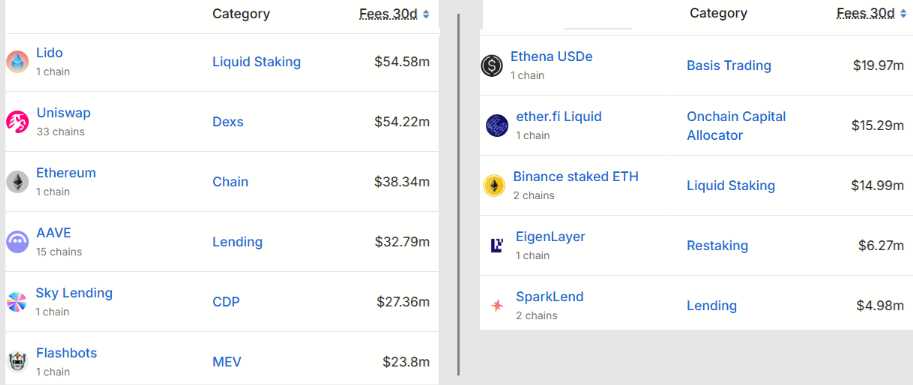Viewport: 913px width, 385px height.
Task: Open the Restaking category link
Action: (x=717, y=246)
